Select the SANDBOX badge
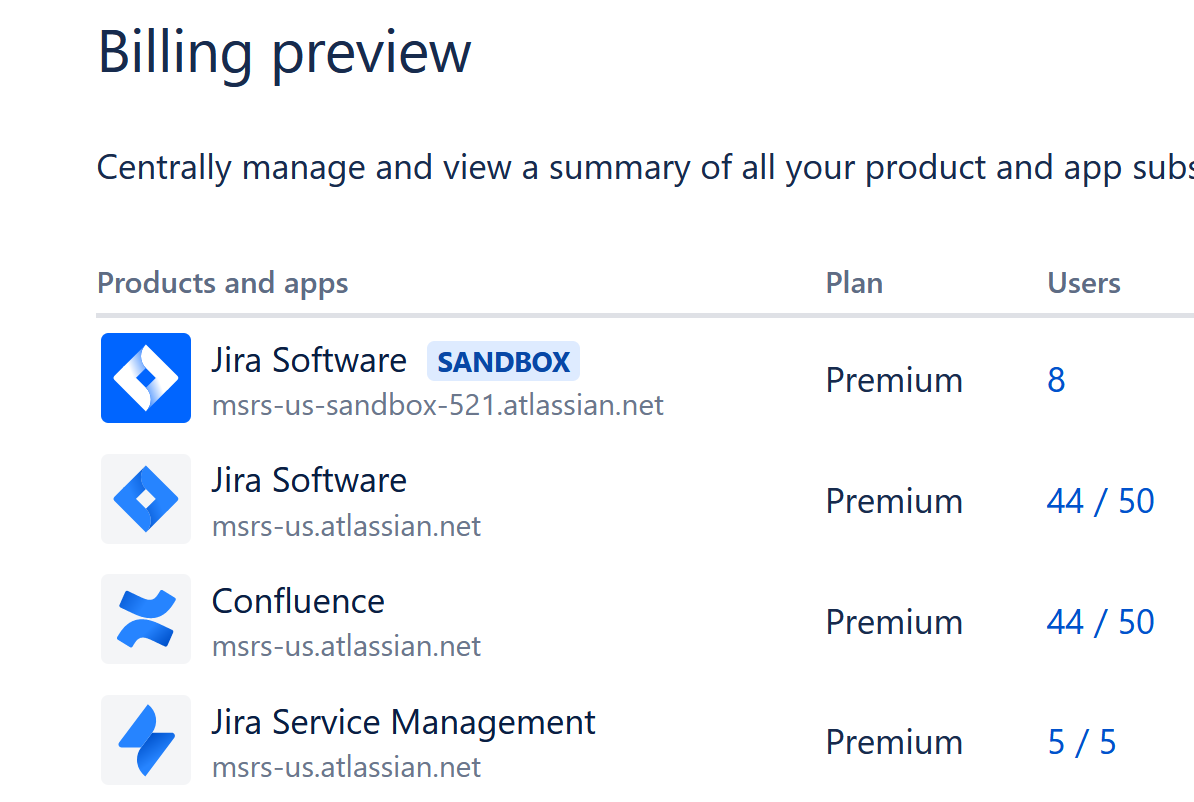The image size is (1194, 802). click(503, 362)
